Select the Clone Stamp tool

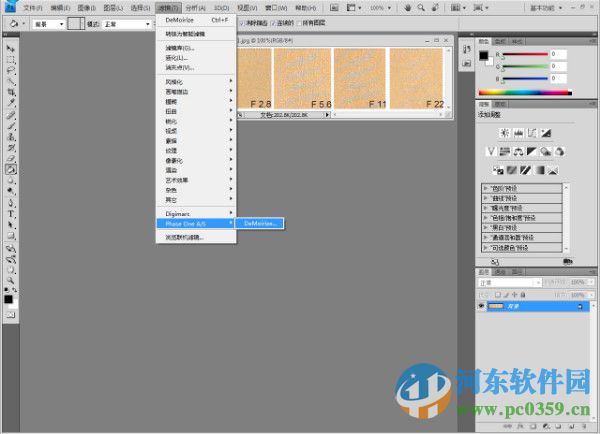coord(11,137)
